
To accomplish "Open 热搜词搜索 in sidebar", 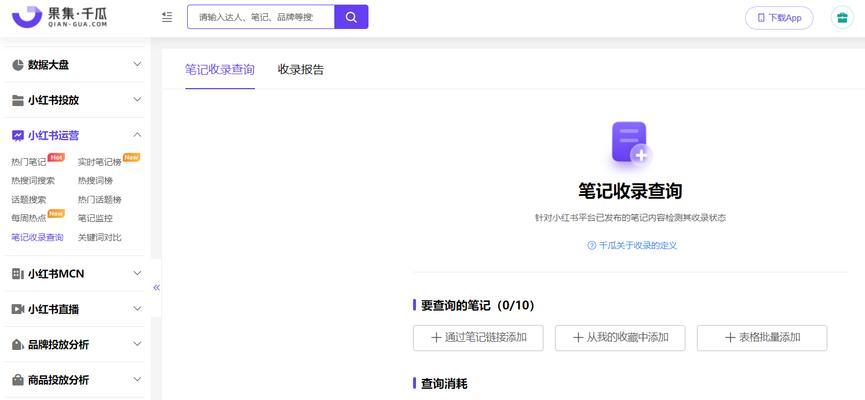I will [33, 181].
